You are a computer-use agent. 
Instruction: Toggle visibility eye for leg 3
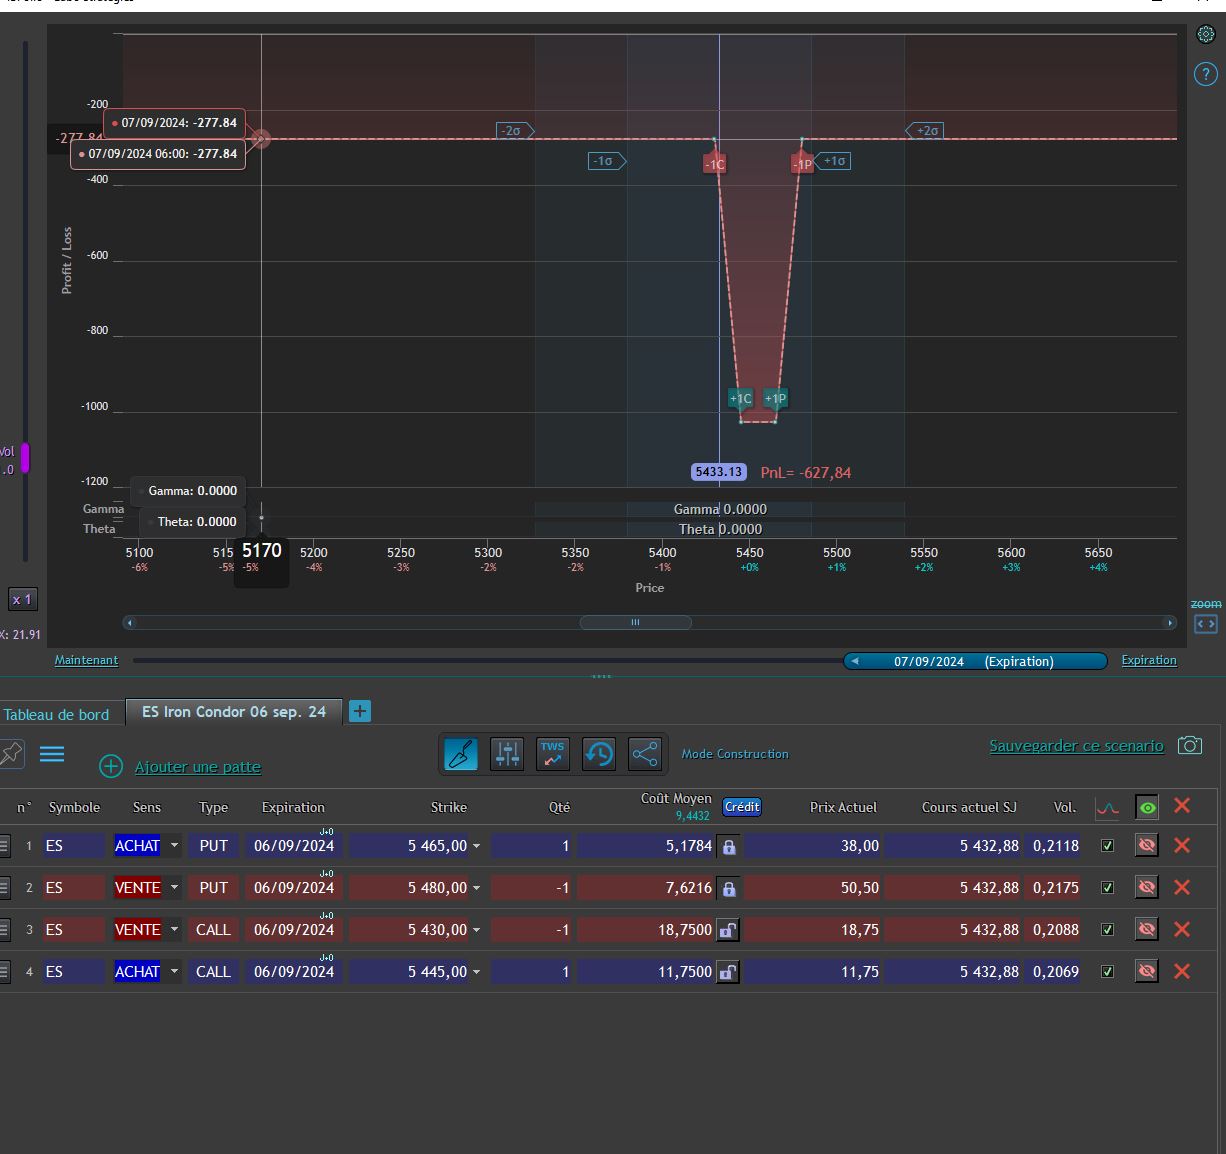coord(1147,929)
